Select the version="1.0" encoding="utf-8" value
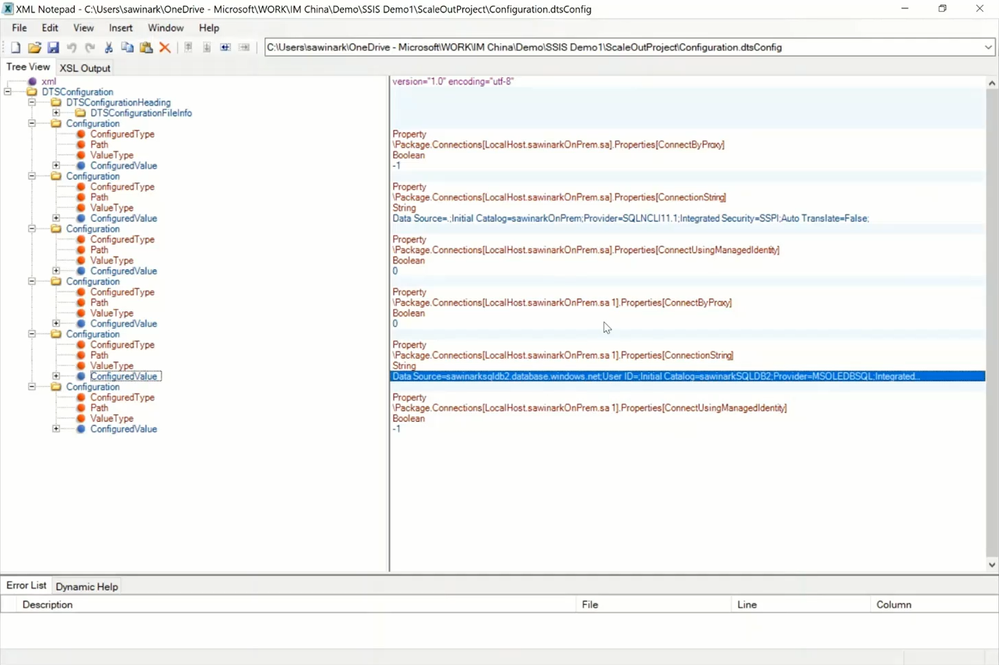This screenshot has height=665, width=999. 453,82
